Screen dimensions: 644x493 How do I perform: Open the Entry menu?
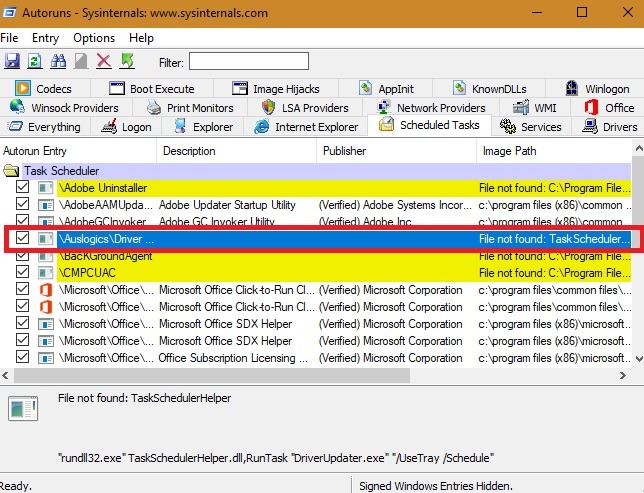[x=45, y=38]
